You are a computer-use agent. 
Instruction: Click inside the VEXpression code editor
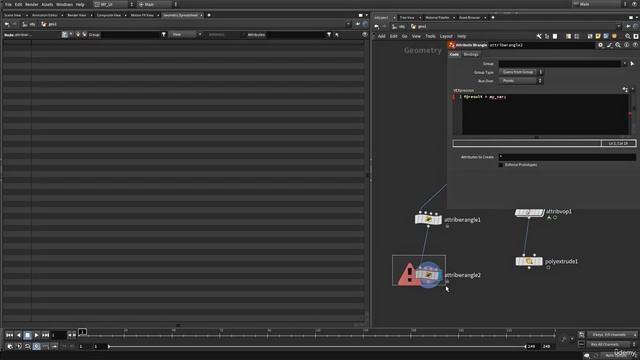pos(545,114)
